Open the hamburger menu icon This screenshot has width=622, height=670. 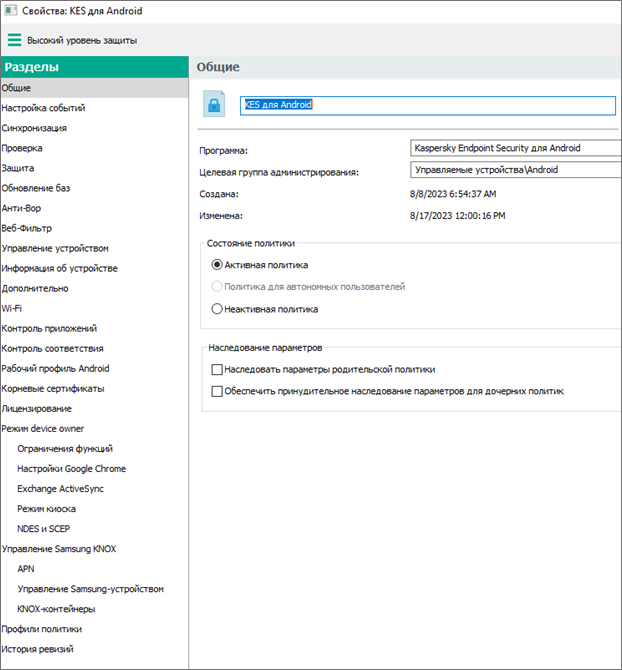click(15, 40)
